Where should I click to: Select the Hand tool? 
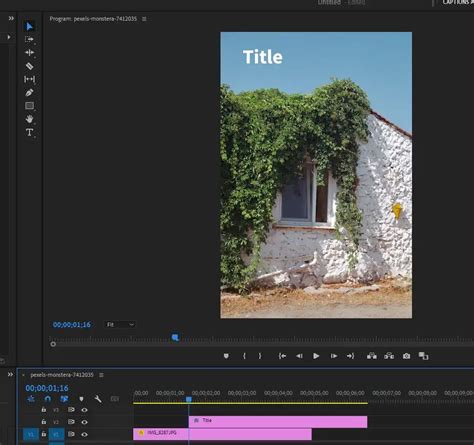(29, 119)
